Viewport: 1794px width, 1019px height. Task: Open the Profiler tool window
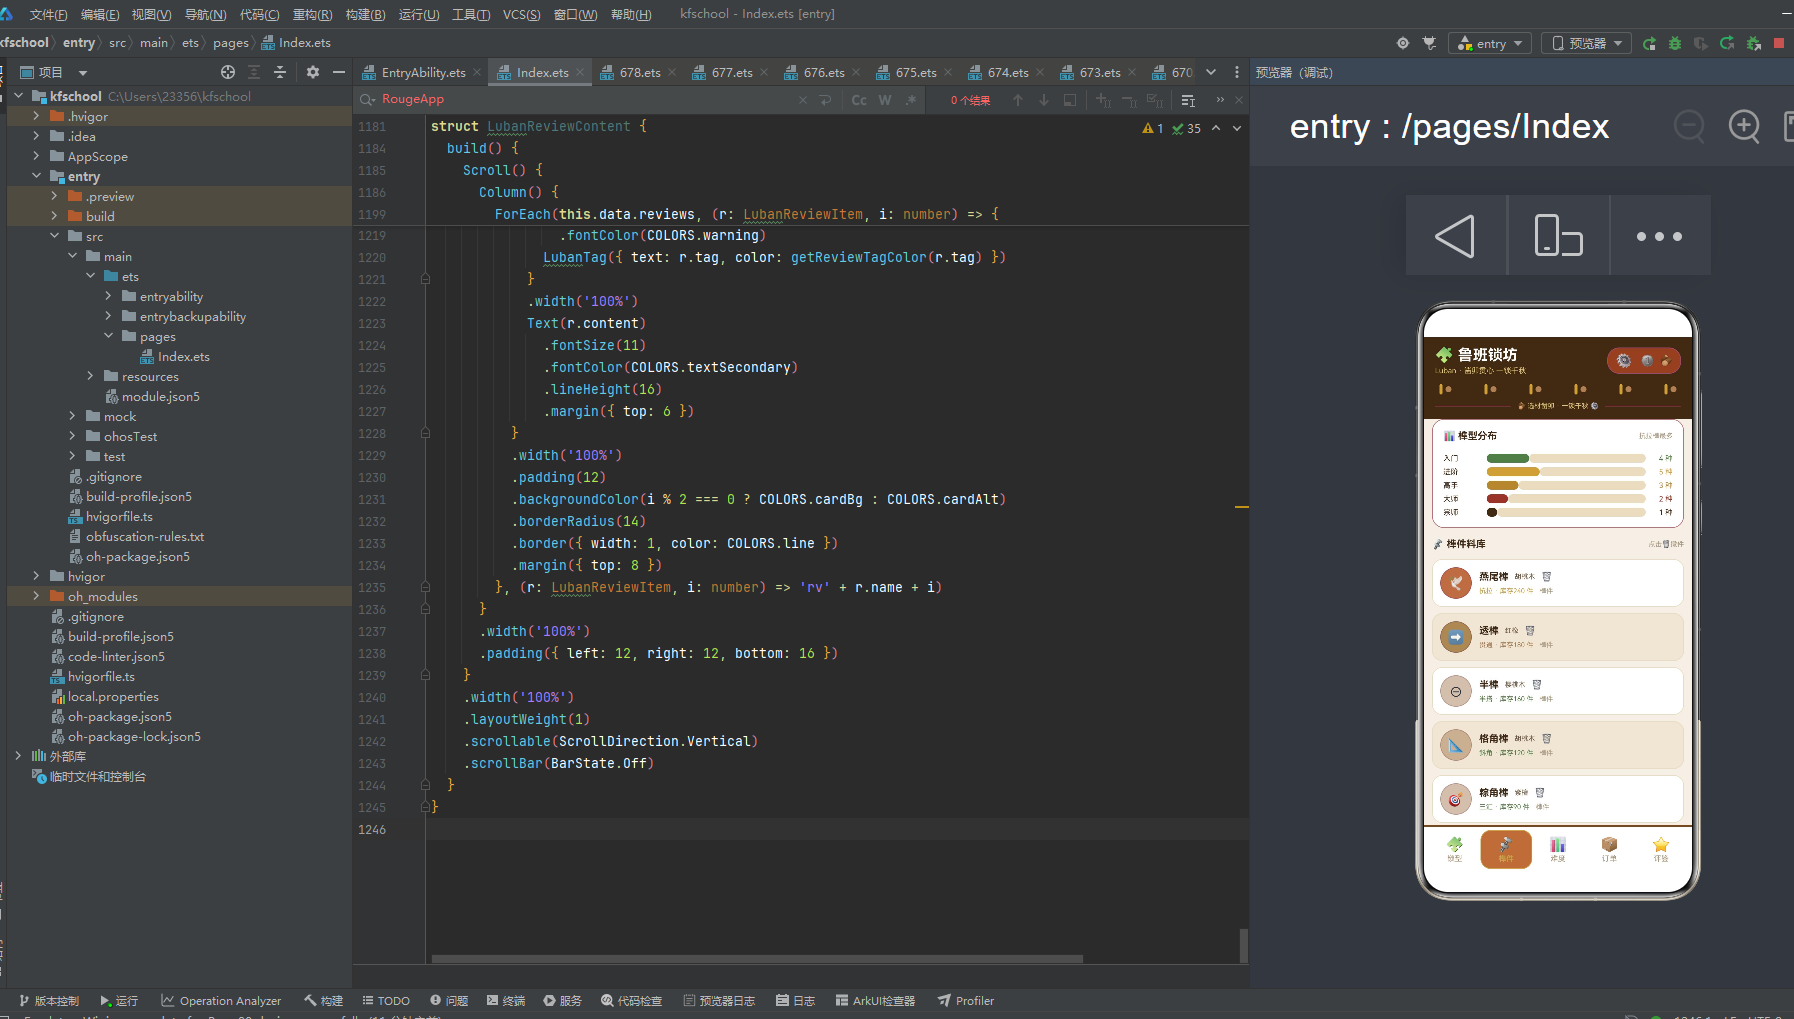(966, 1000)
